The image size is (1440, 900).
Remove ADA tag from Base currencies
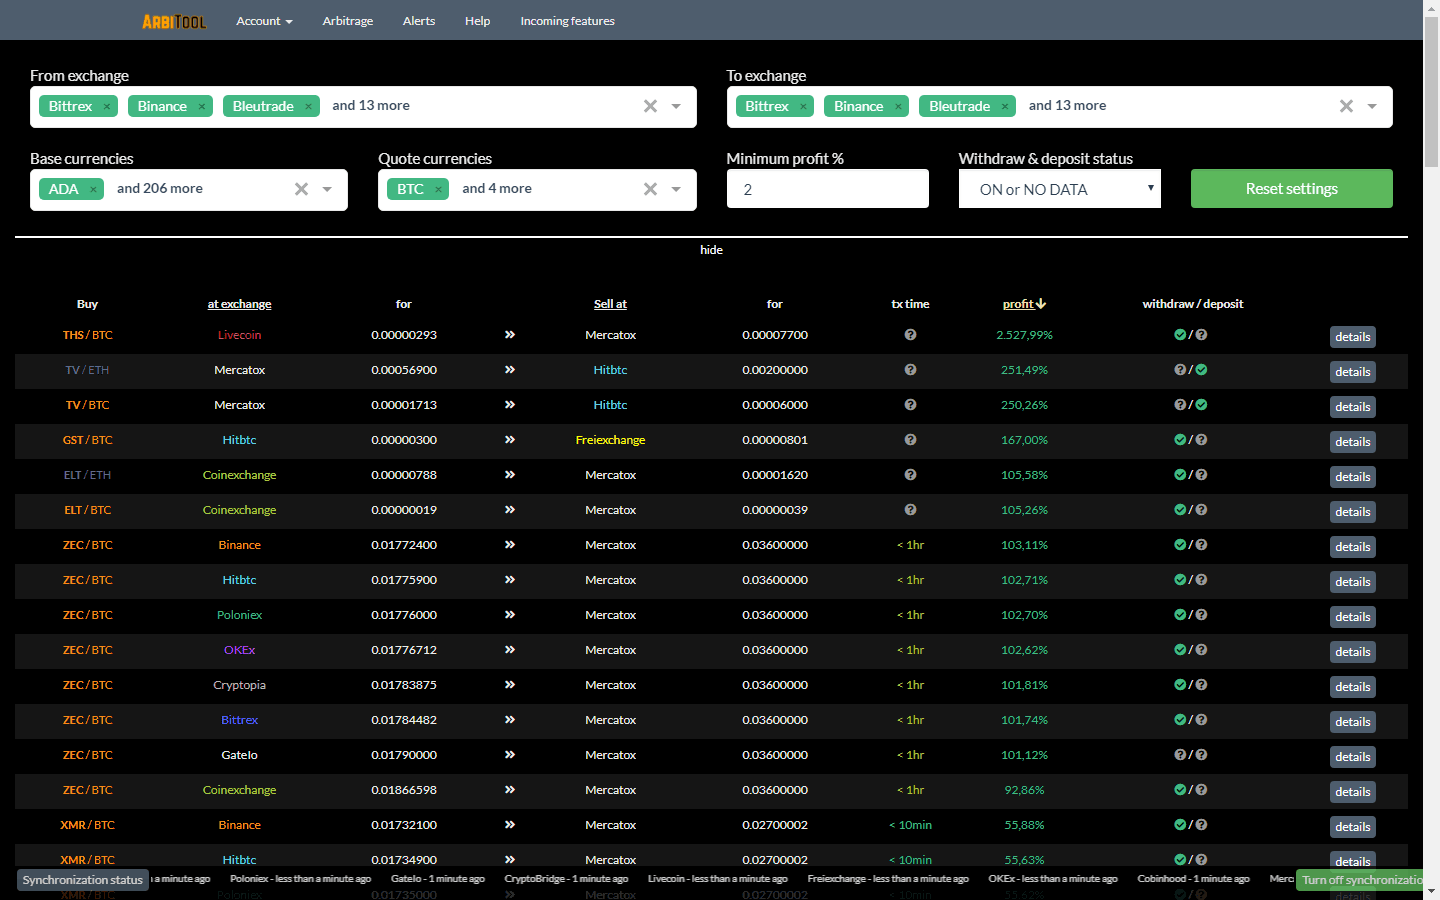(x=93, y=189)
